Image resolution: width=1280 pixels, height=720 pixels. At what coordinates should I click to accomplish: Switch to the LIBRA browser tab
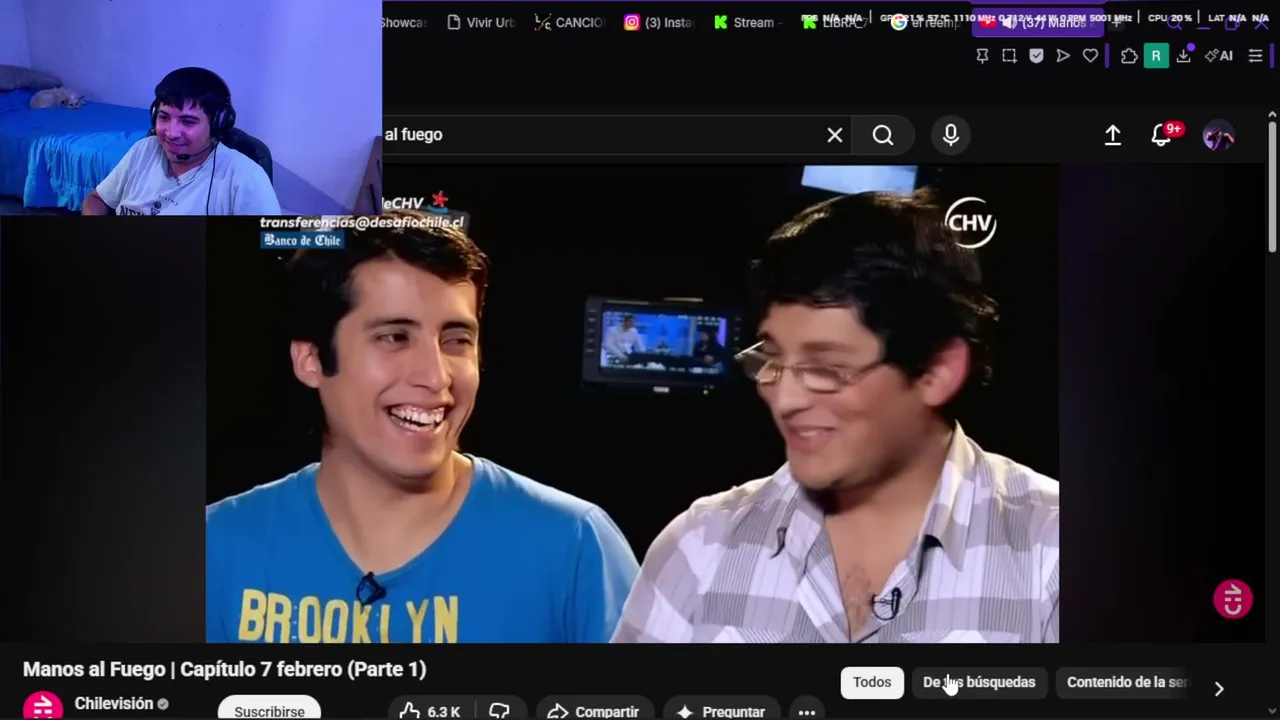coord(836,22)
